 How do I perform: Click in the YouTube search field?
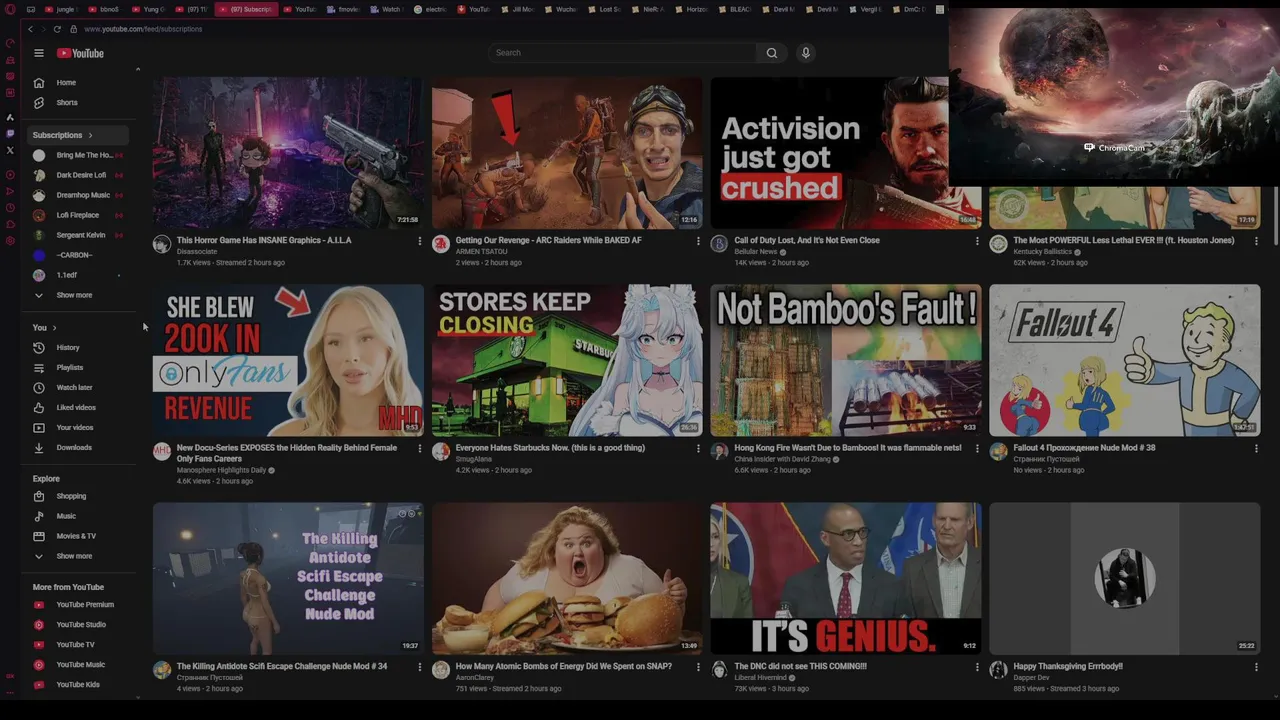coord(622,53)
